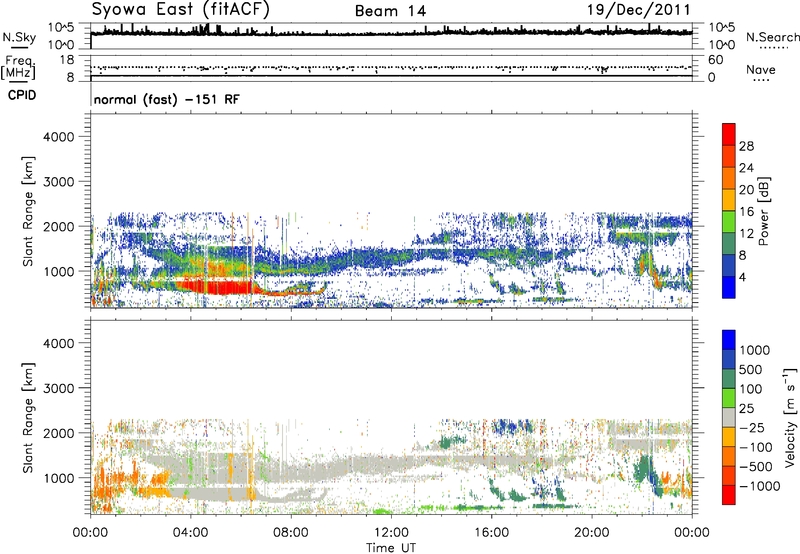The image size is (800, 554).
Task: Click '4000' on the power panel range axis
Action: 59,137
